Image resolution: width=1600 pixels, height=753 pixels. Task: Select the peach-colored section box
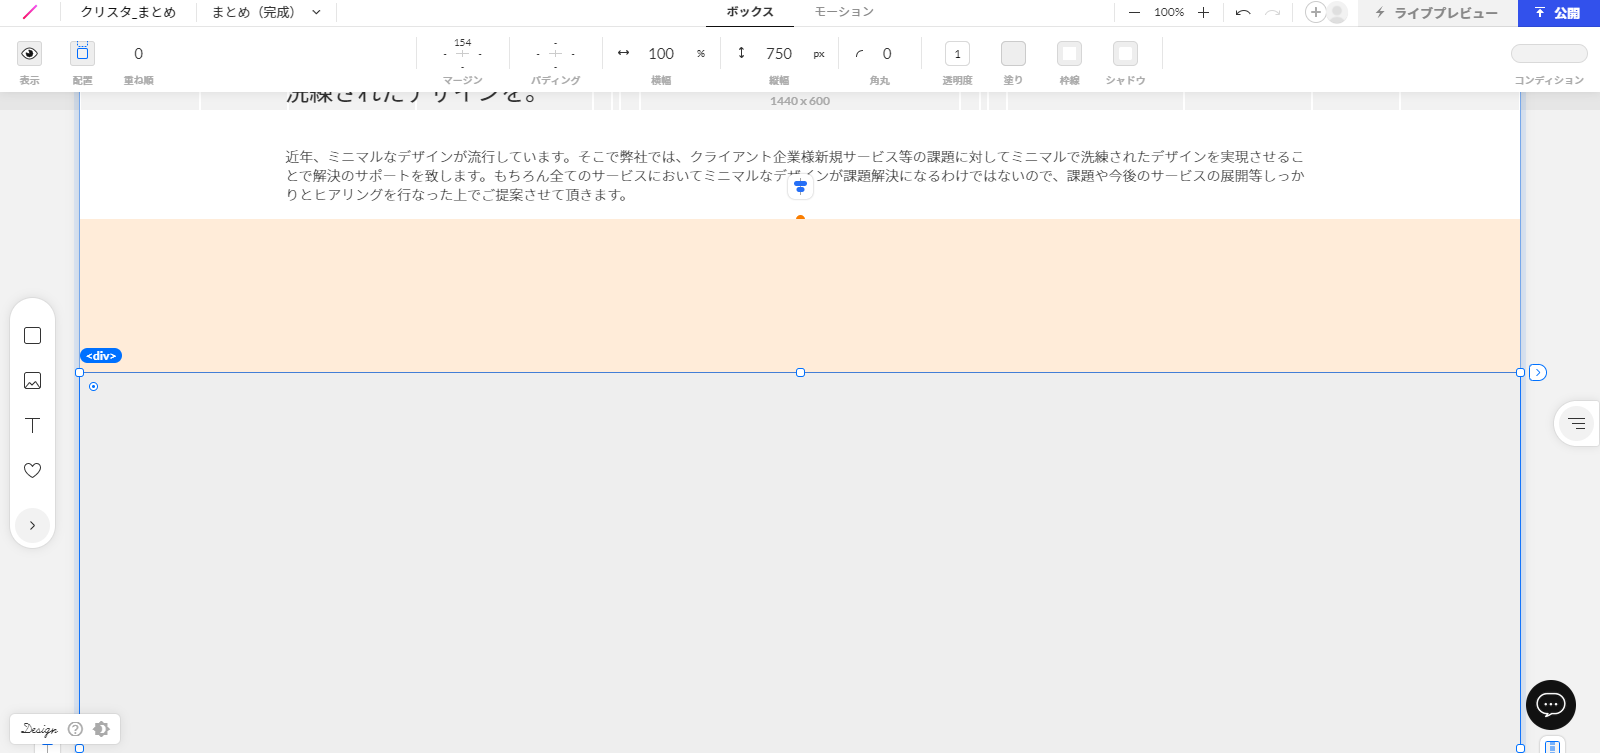tap(800, 295)
